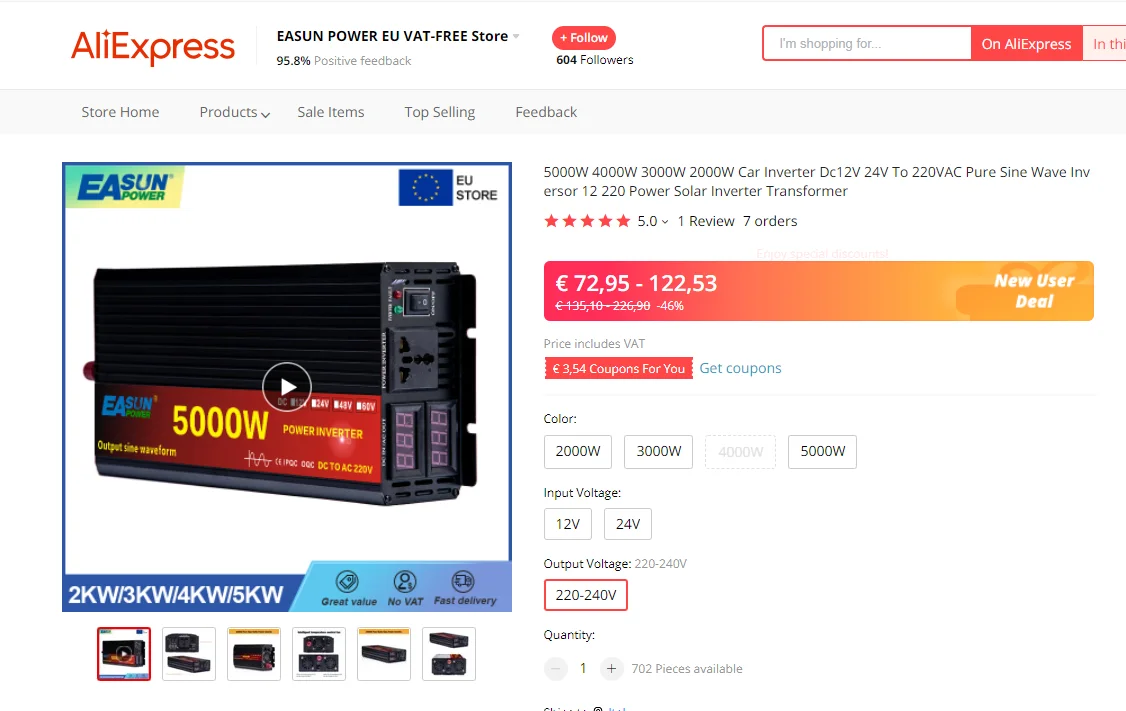Click the Get coupons link
This screenshot has width=1126, height=711.
click(740, 368)
